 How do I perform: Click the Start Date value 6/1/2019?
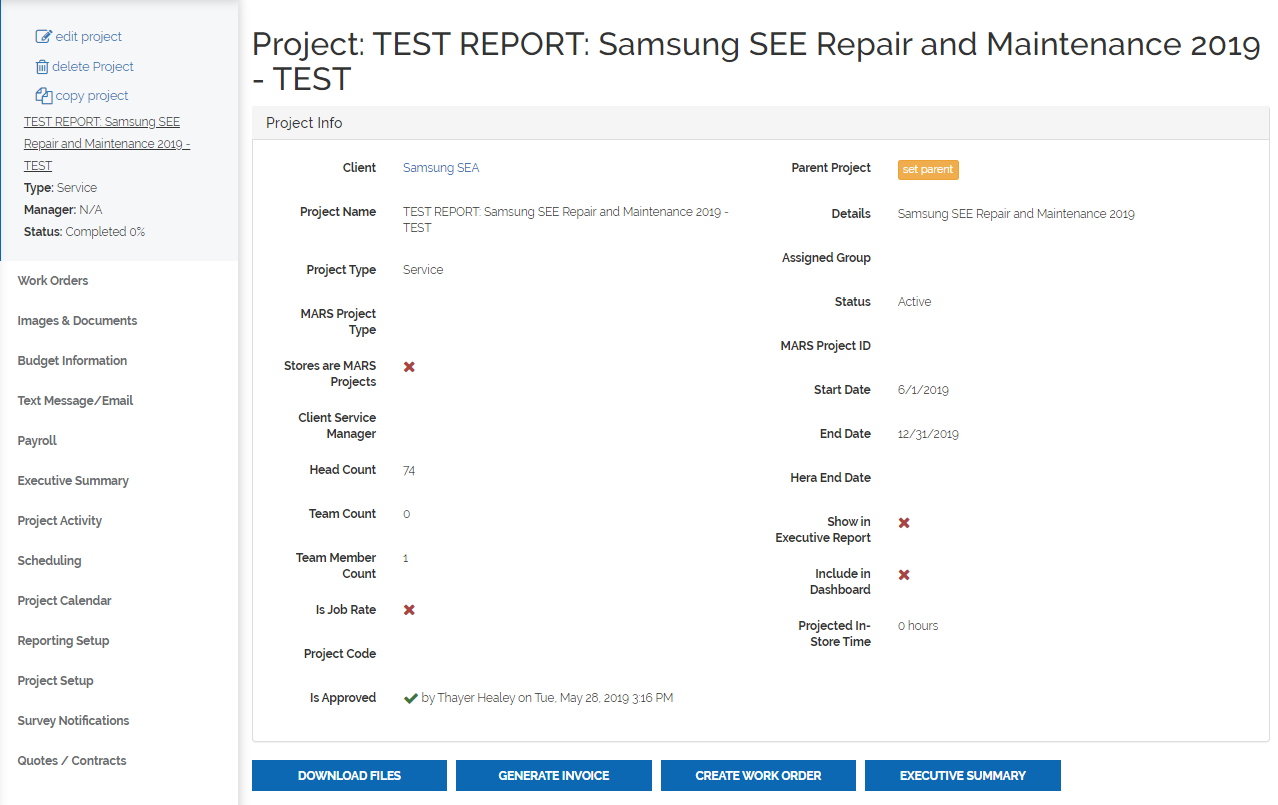[x=923, y=390]
